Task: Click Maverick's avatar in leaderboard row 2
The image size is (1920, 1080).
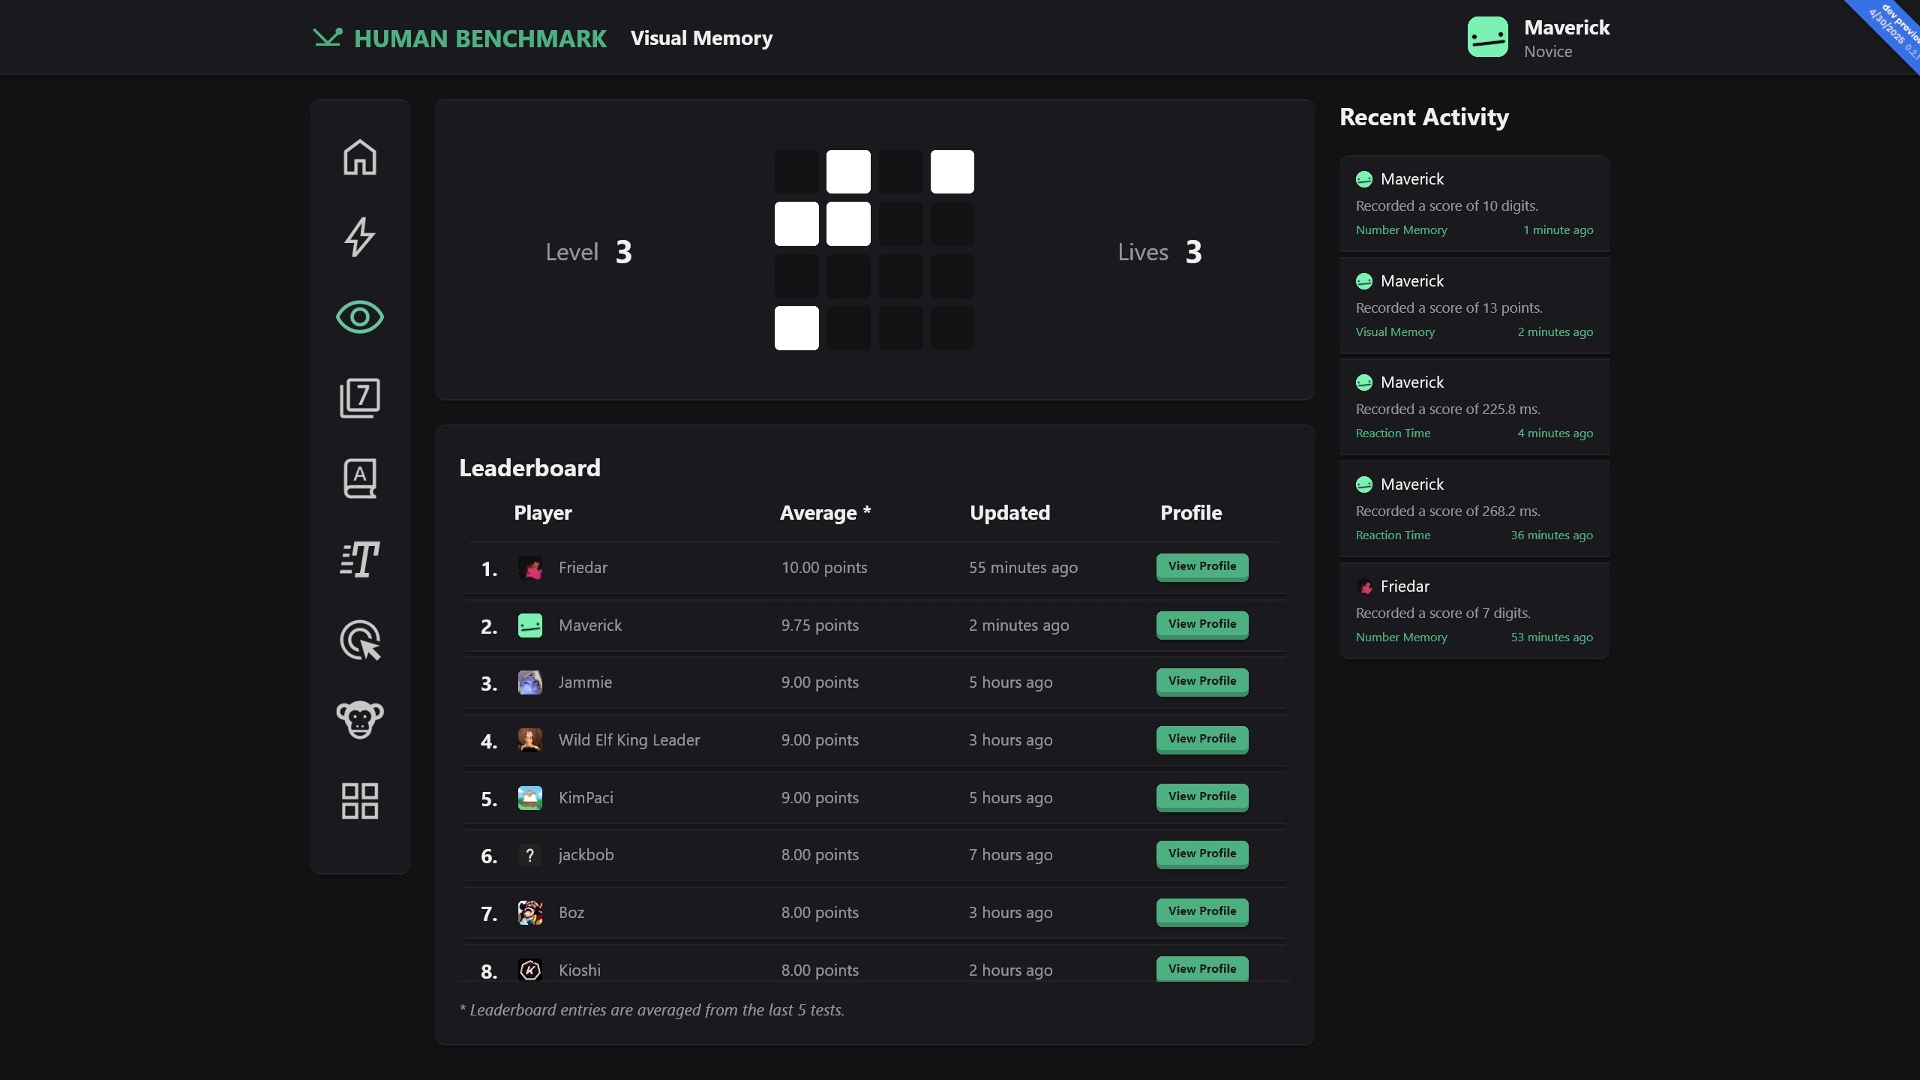Action: point(530,625)
